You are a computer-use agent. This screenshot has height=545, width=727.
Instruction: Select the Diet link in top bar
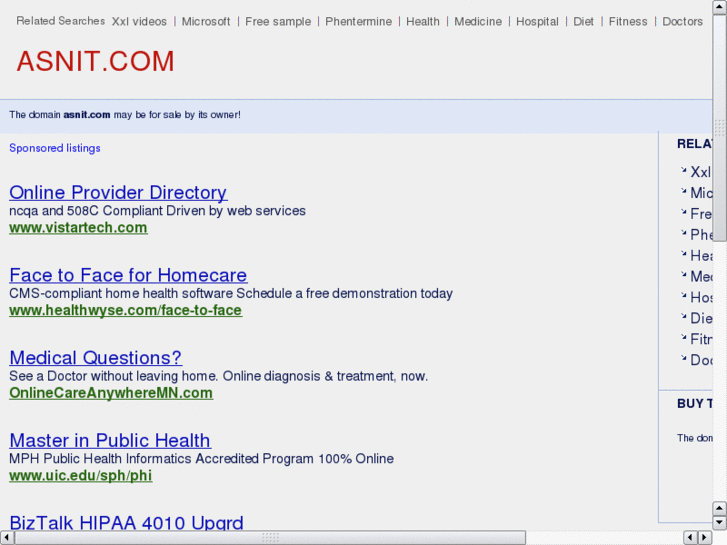pos(583,21)
